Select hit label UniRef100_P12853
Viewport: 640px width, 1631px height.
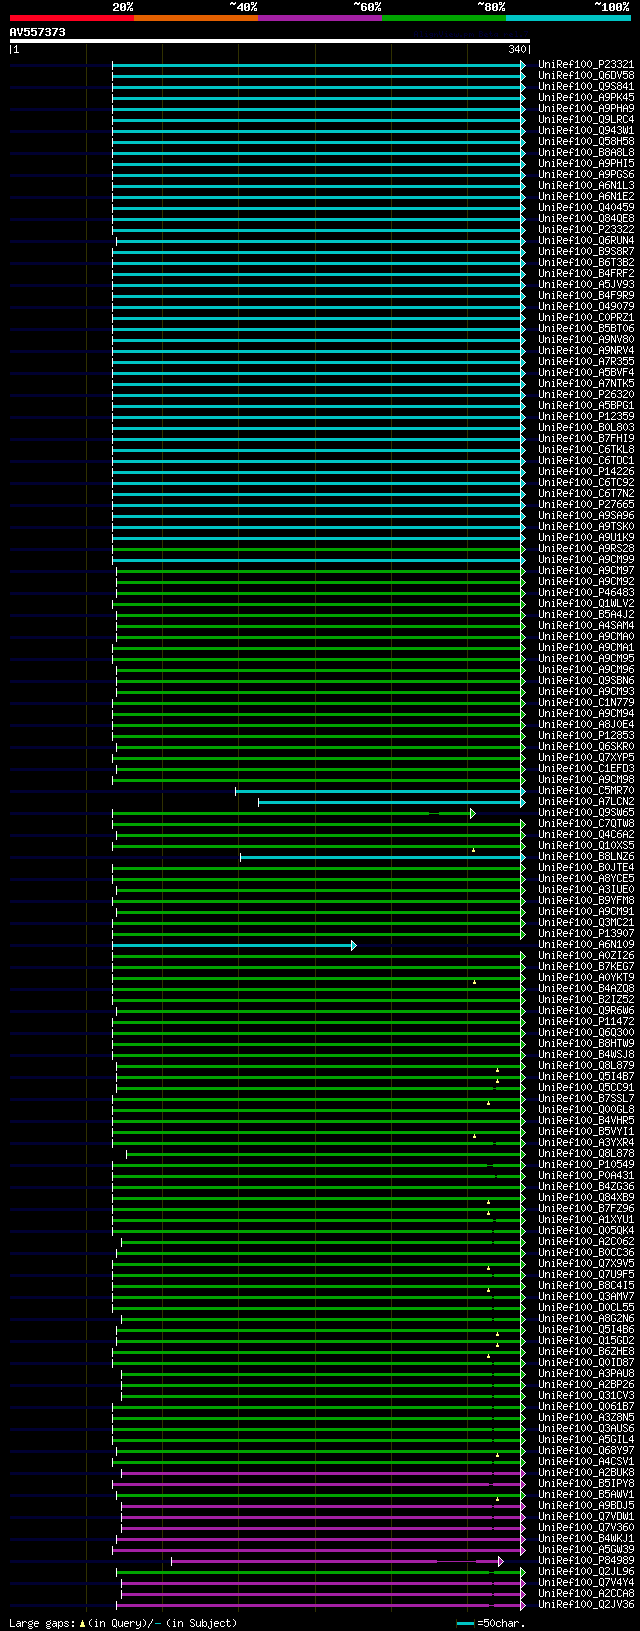click(586, 736)
